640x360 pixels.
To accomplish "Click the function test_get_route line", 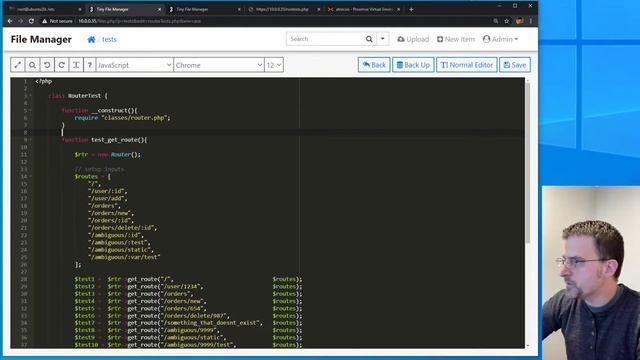I will [x=104, y=140].
